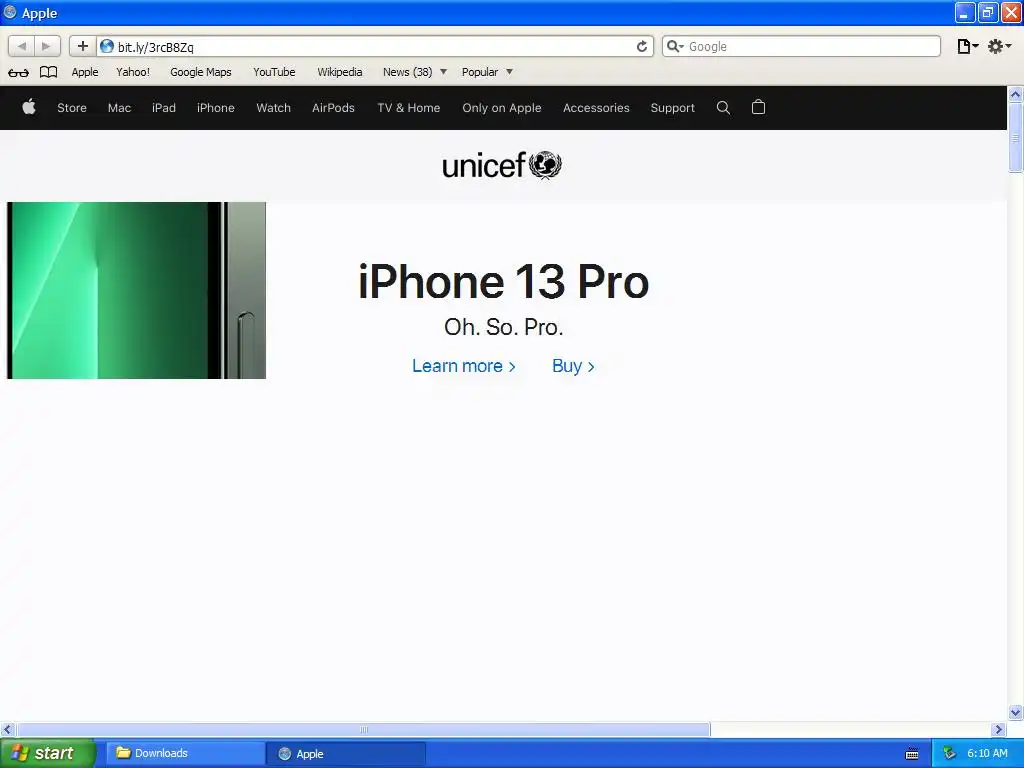Screen dimensions: 1024x768
Task: Click the Apple taskbar button
Action: (x=346, y=754)
